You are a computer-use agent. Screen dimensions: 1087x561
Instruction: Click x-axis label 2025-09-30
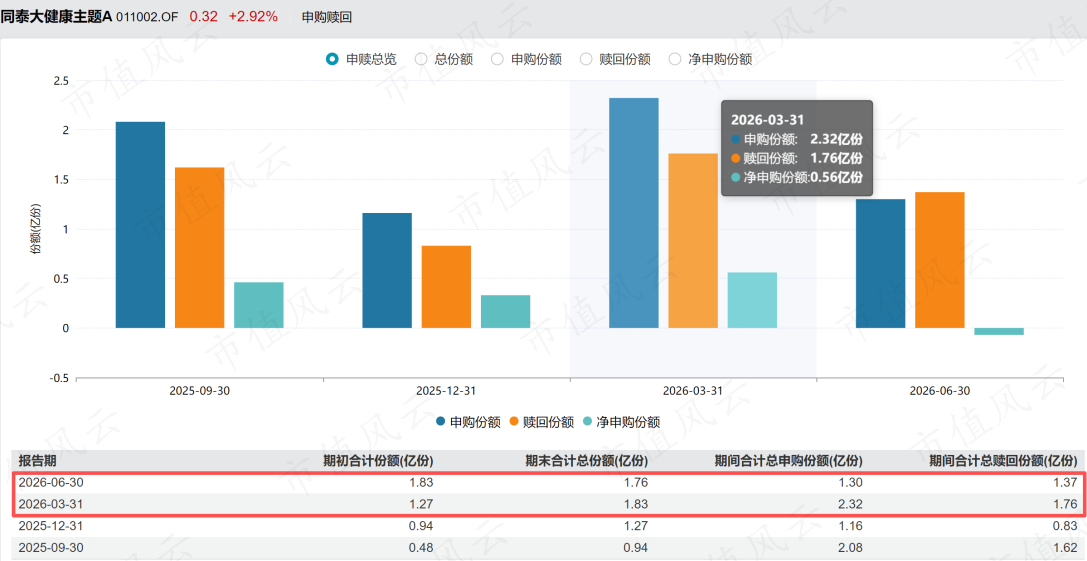pyautogui.click(x=200, y=390)
